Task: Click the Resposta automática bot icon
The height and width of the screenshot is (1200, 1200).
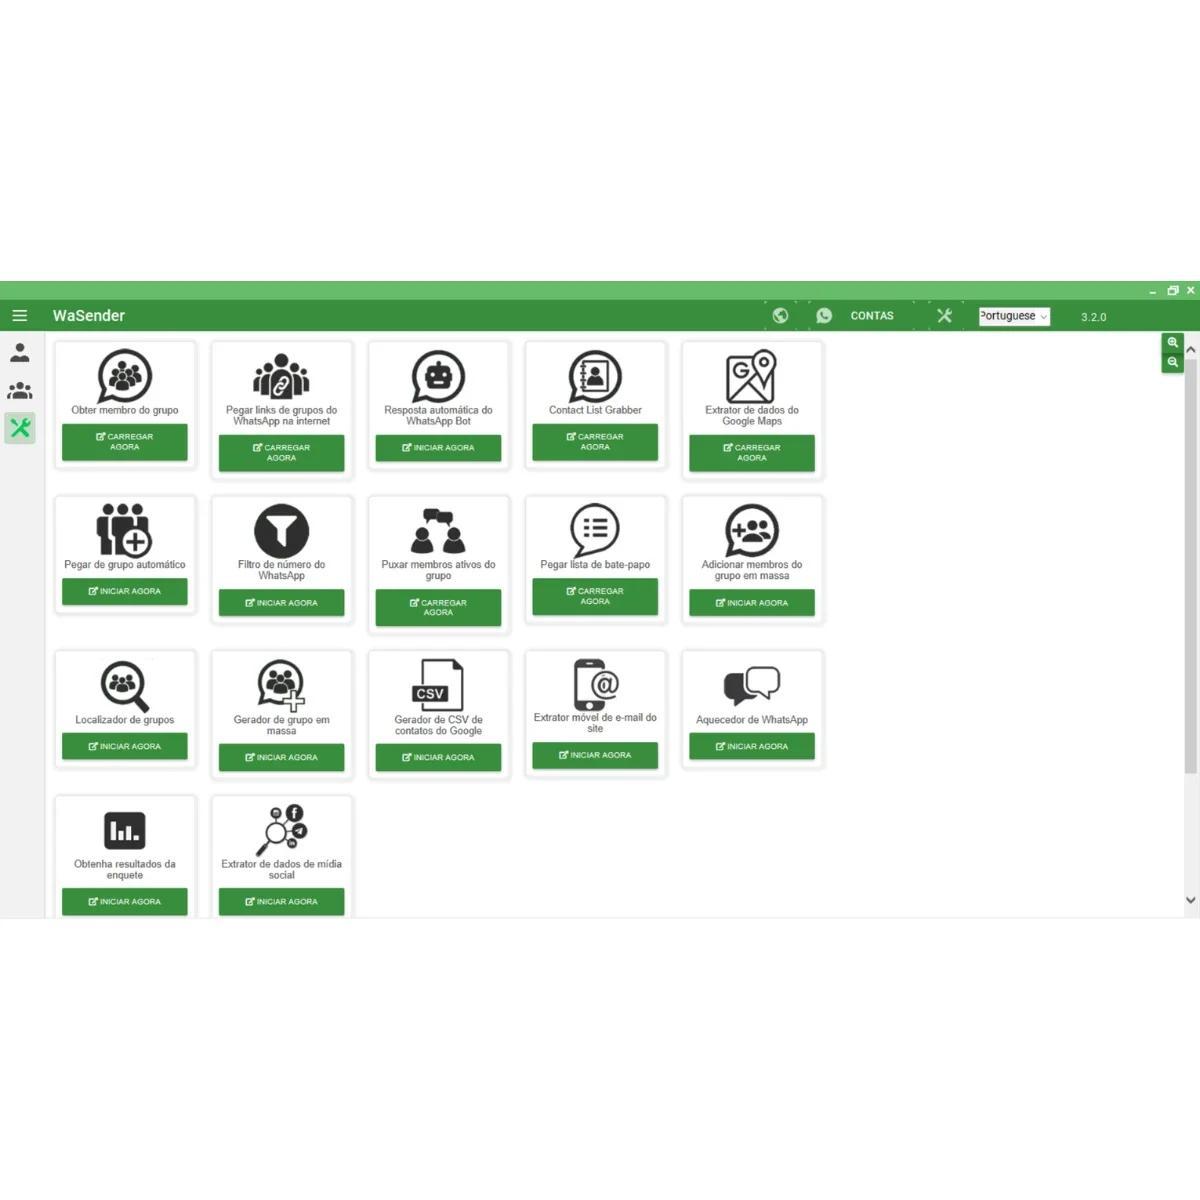Action: click(438, 376)
